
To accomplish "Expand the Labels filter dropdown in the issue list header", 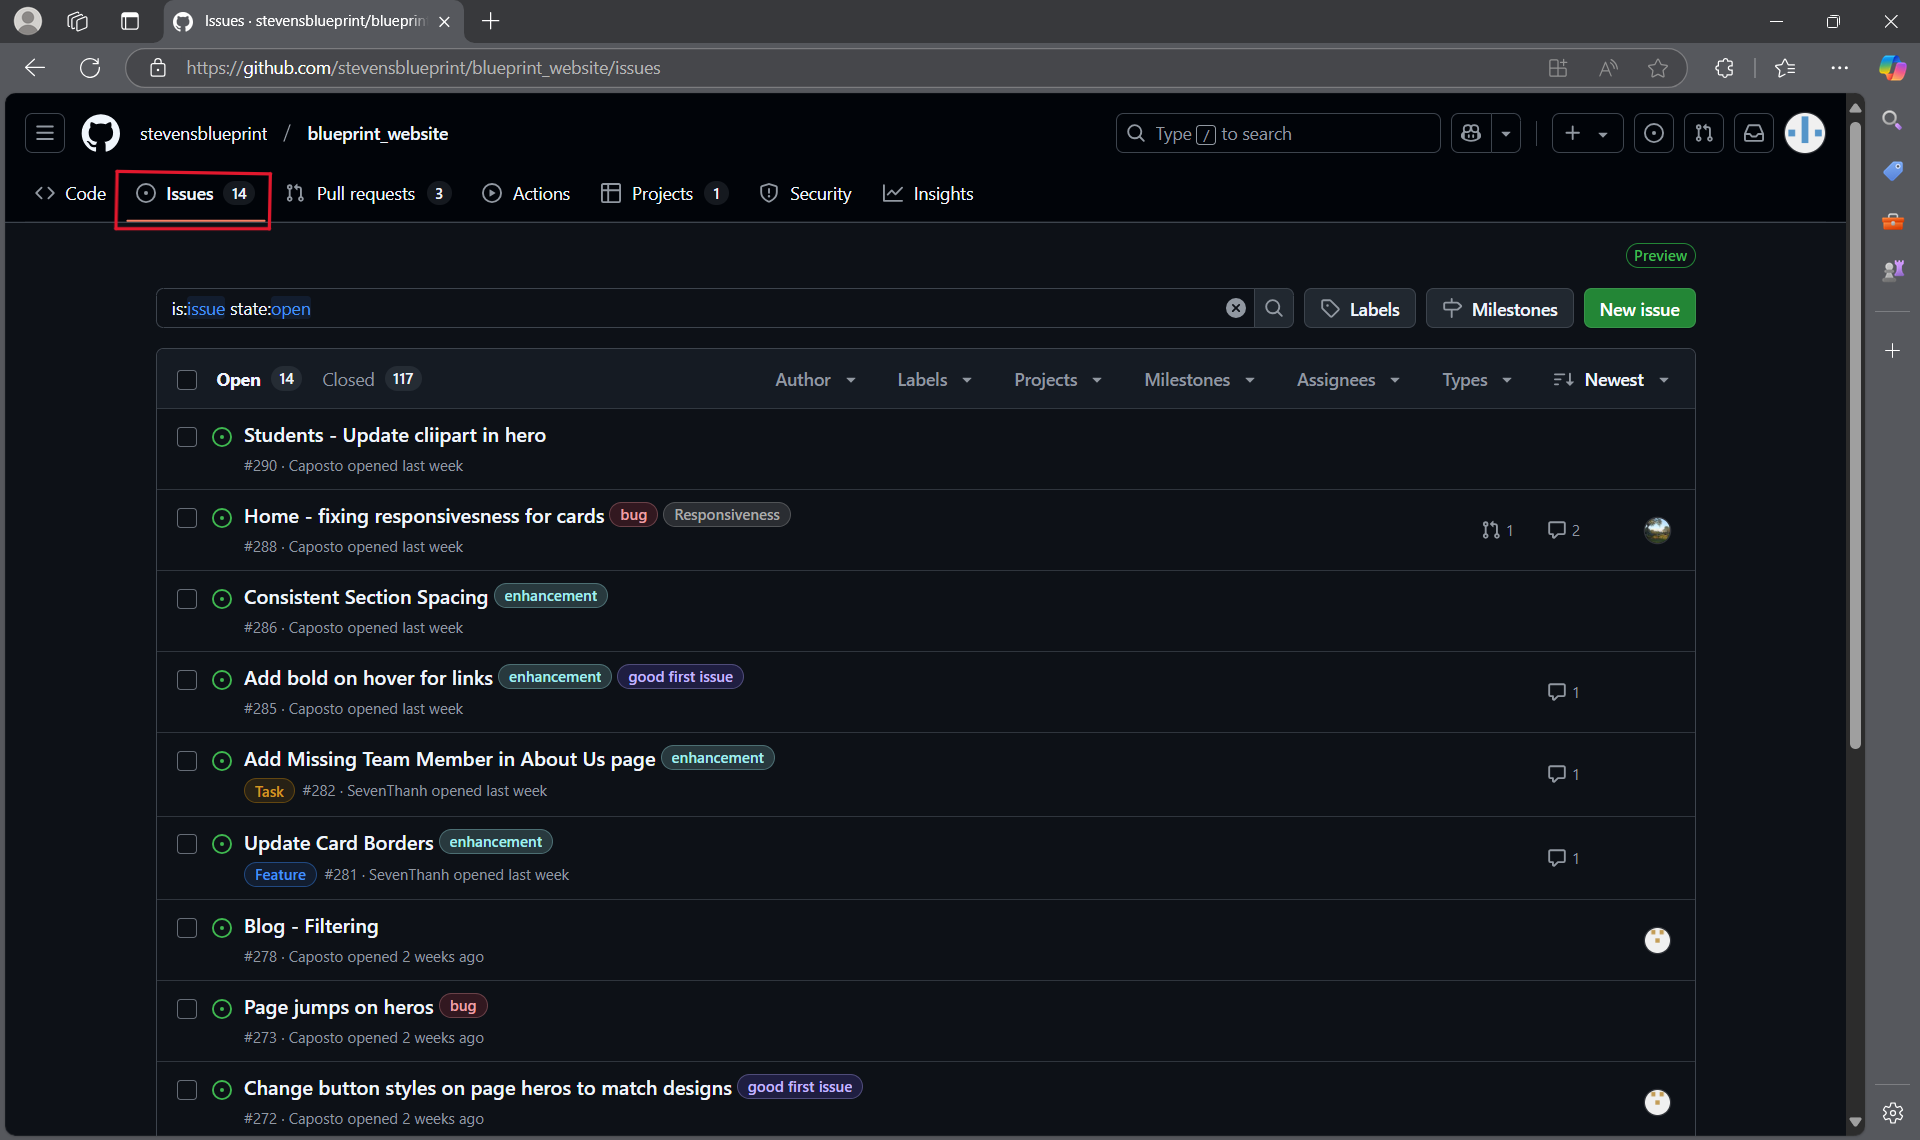I will point(934,380).
